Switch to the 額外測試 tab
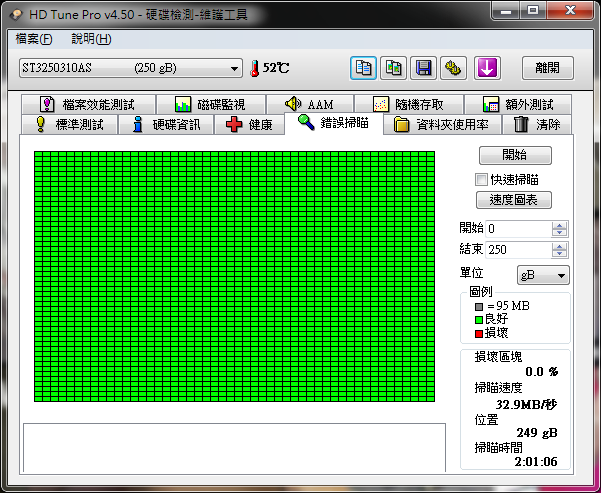 pos(518,104)
